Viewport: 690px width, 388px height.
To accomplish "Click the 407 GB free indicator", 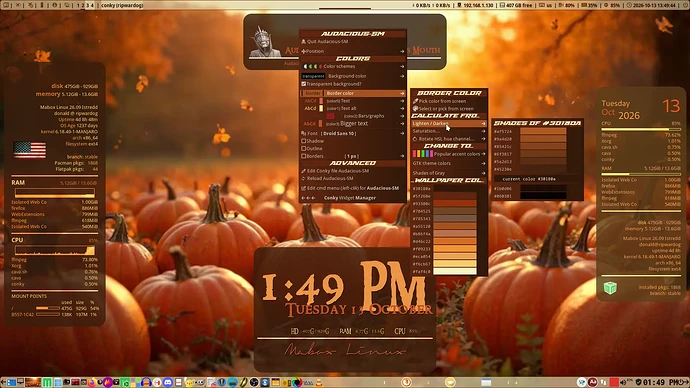I will [516, 5].
